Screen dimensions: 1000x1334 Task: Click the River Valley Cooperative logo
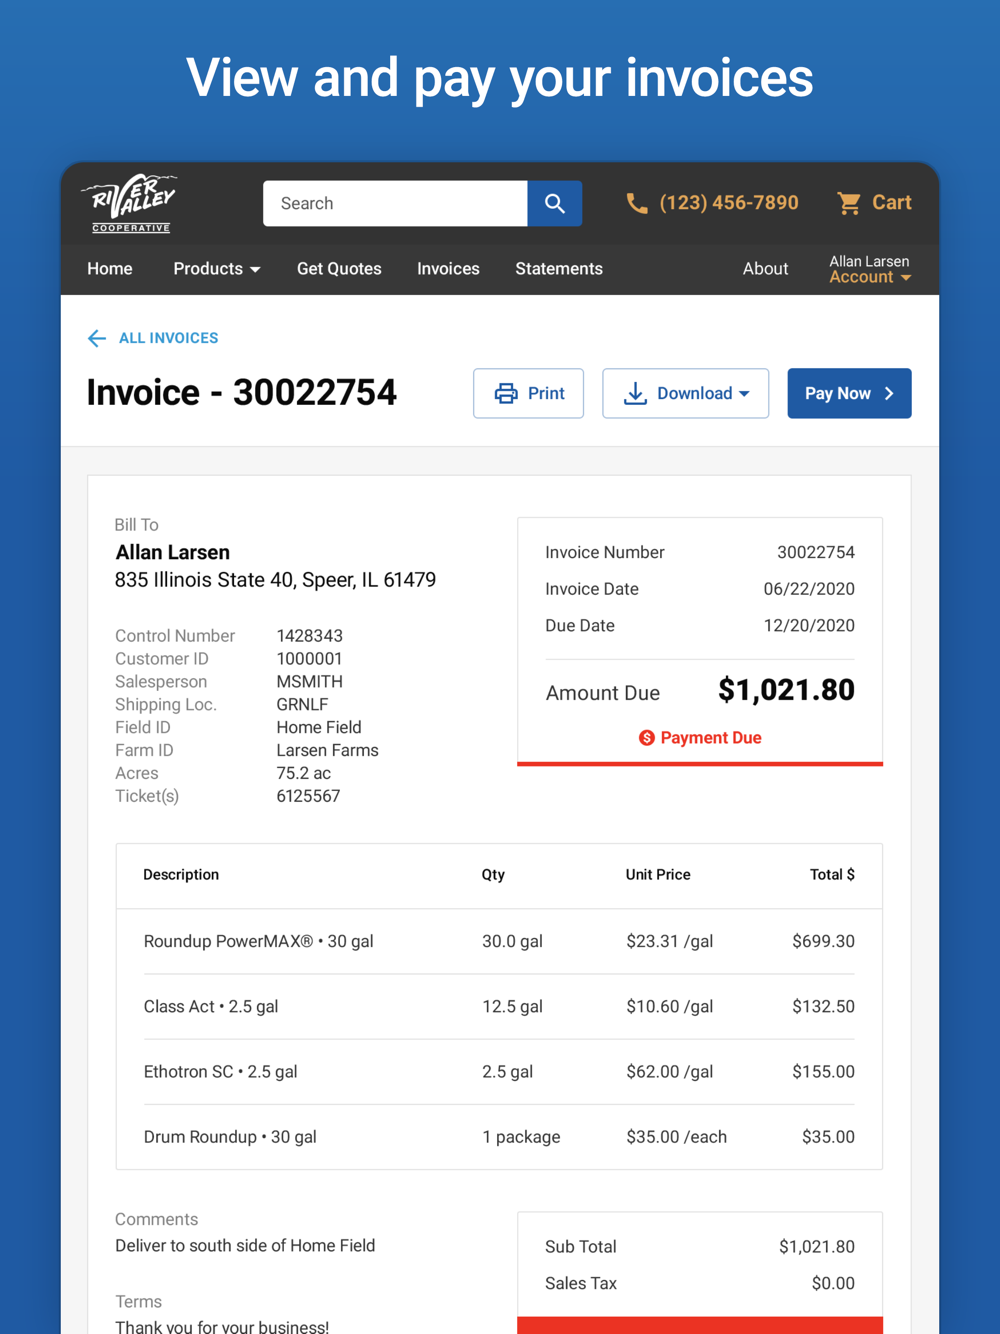(129, 203)
